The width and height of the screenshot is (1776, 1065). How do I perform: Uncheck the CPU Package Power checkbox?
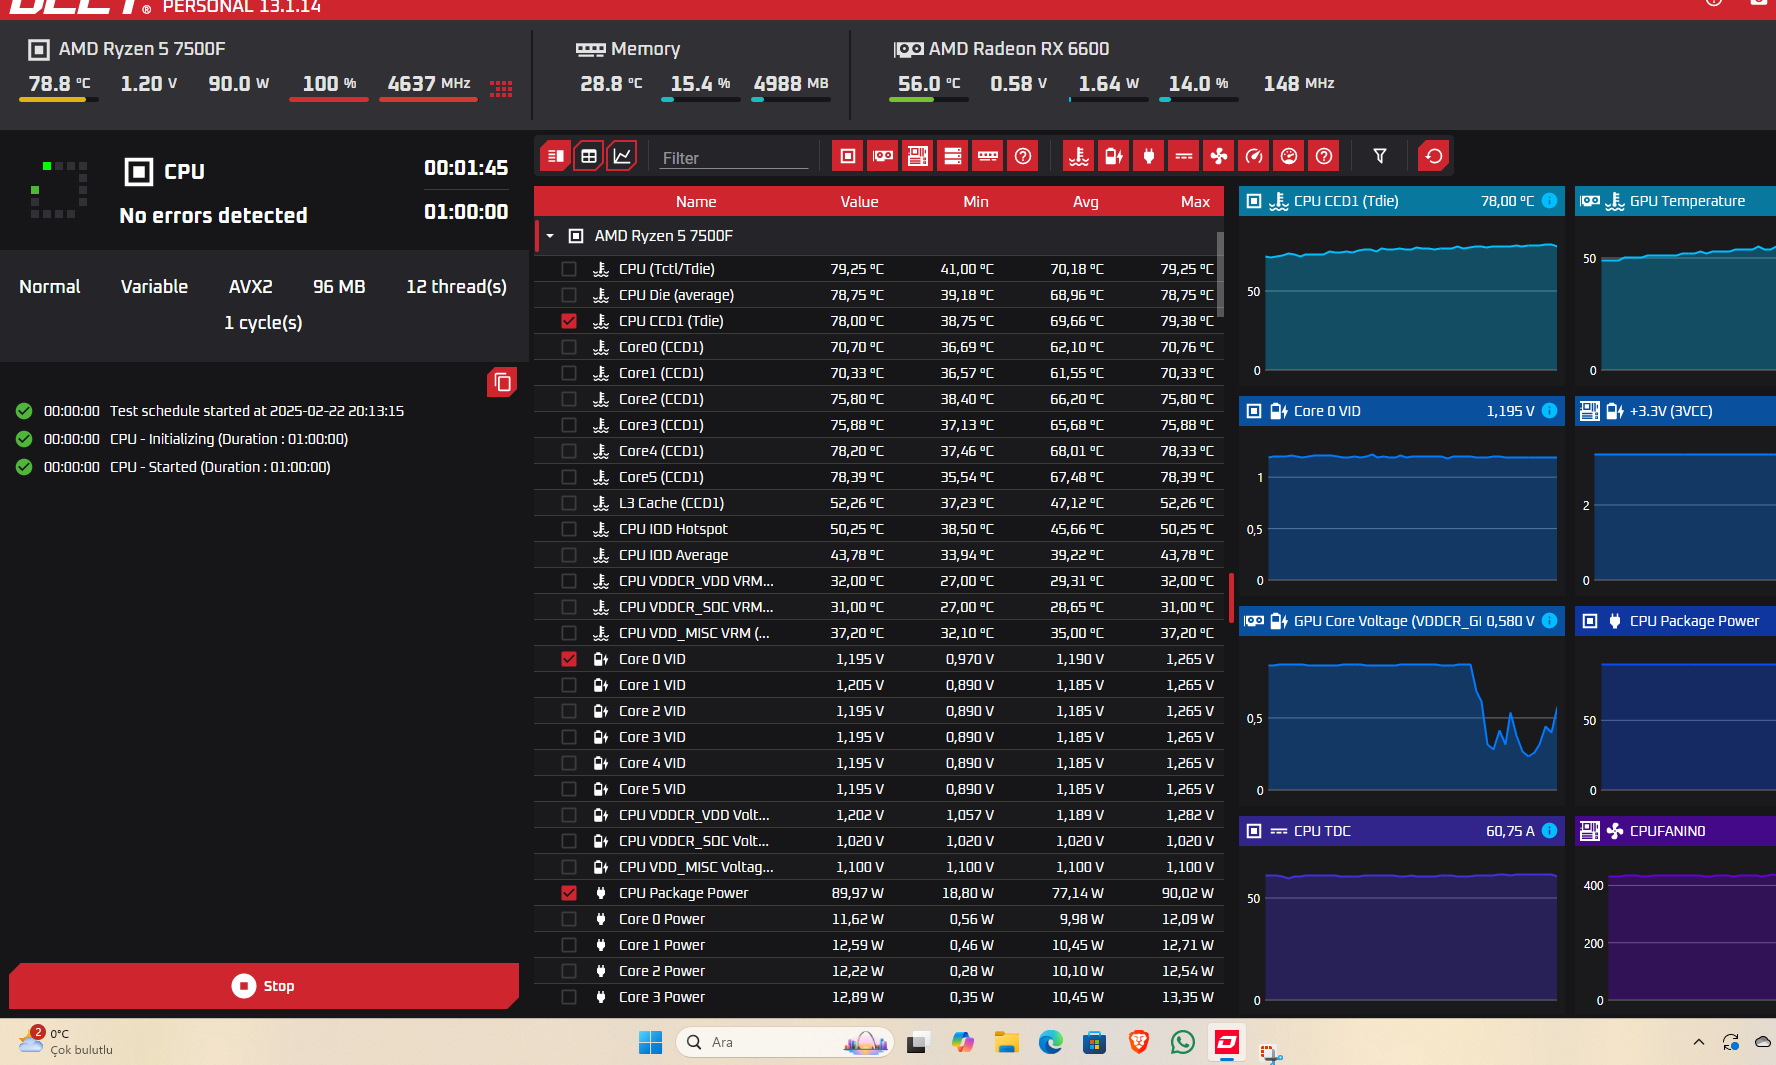click(x=569, y=893)
